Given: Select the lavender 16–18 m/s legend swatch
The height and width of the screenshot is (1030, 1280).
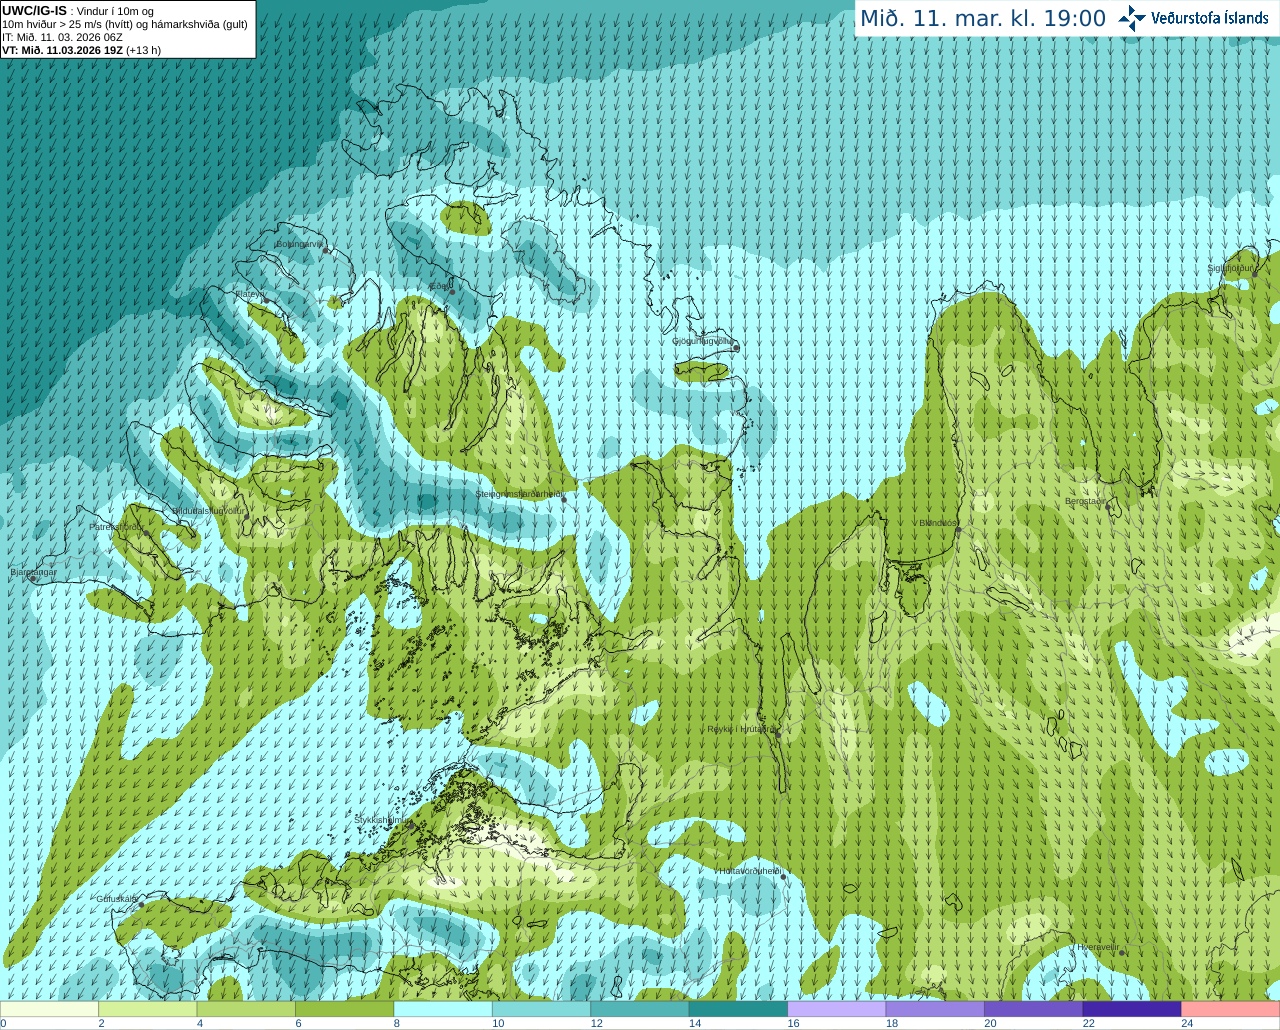Looking at the screenshot, I should pyautogui.click(x=837, y=1009).
